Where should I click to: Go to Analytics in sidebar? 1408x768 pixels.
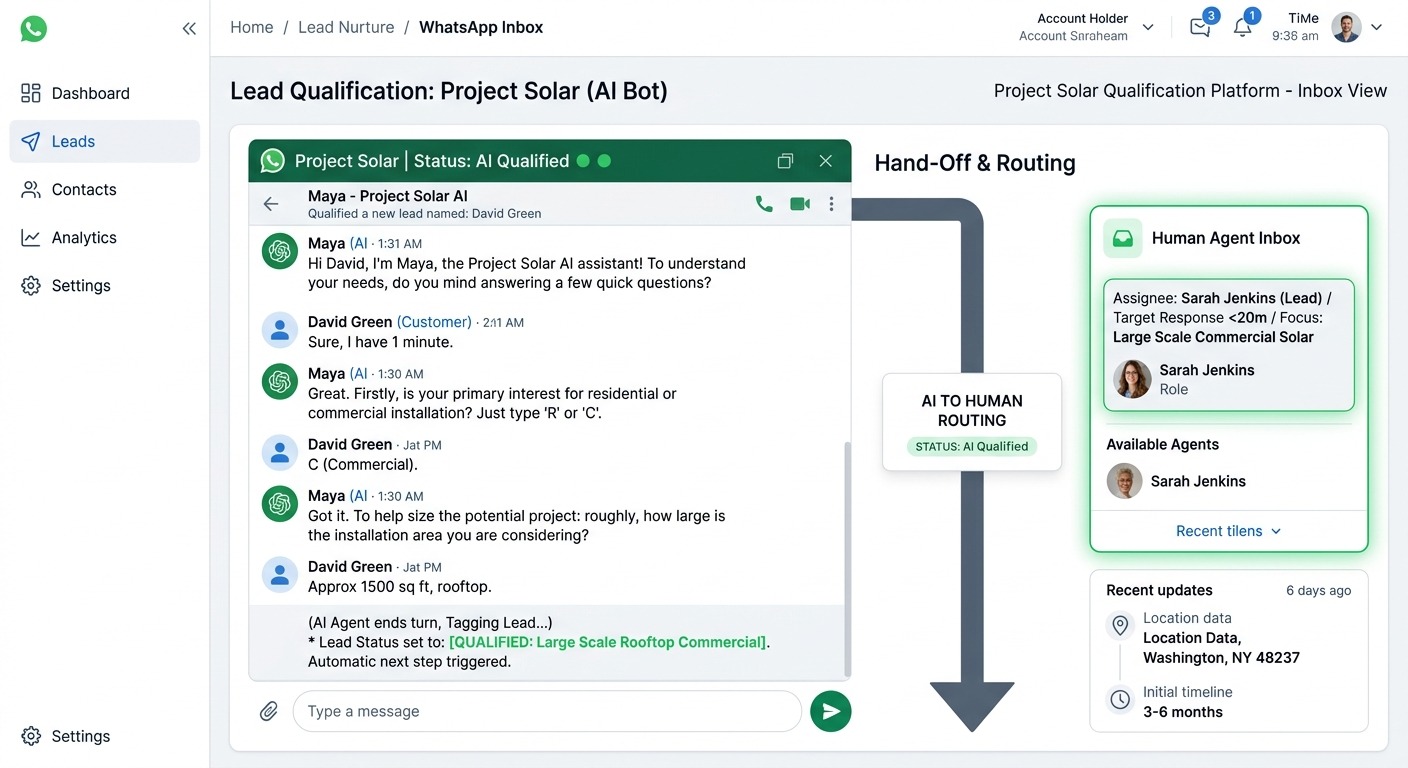(x=105, y=237)
